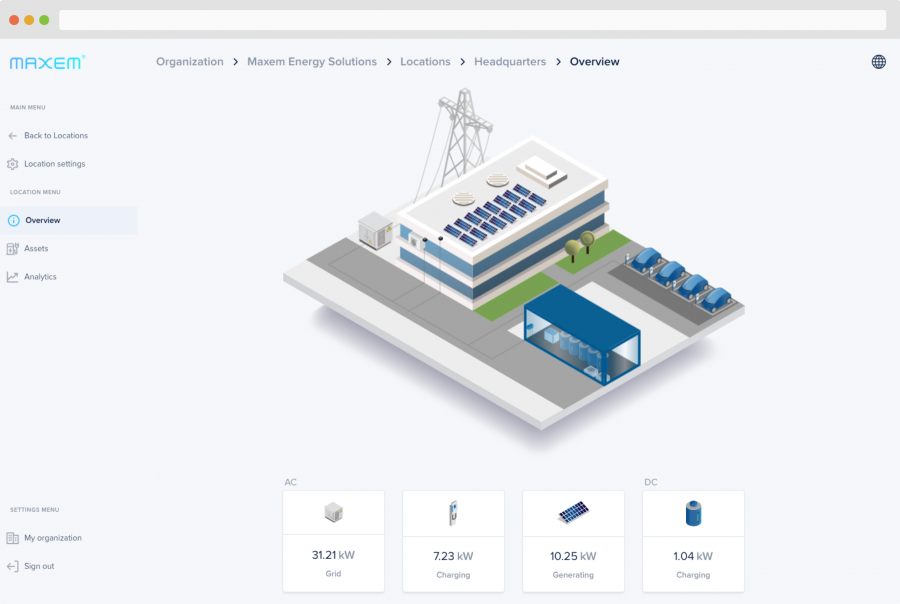Select the Overview info icon
This screenshot has height=604, width=900.
pyautogui.click(x=13, y=220)
